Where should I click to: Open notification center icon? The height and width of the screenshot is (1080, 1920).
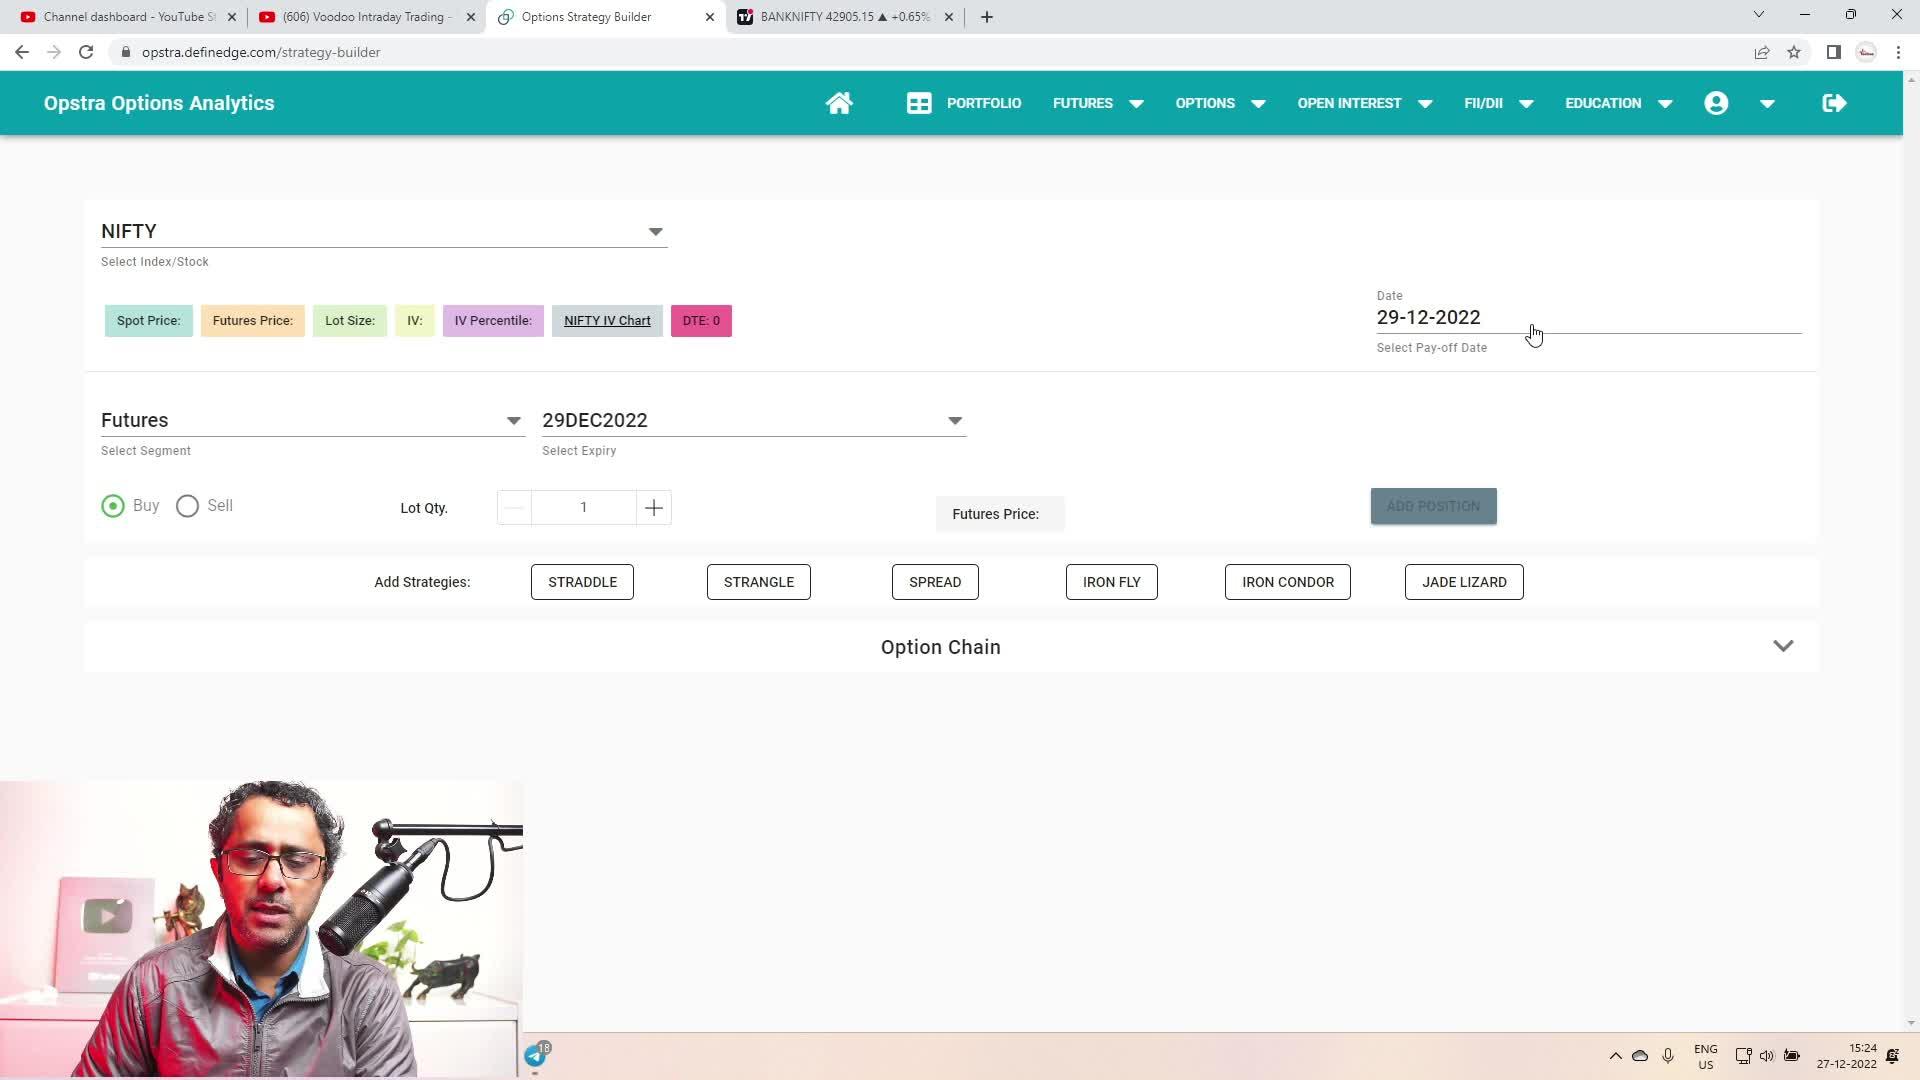tap(1892, 1056)
